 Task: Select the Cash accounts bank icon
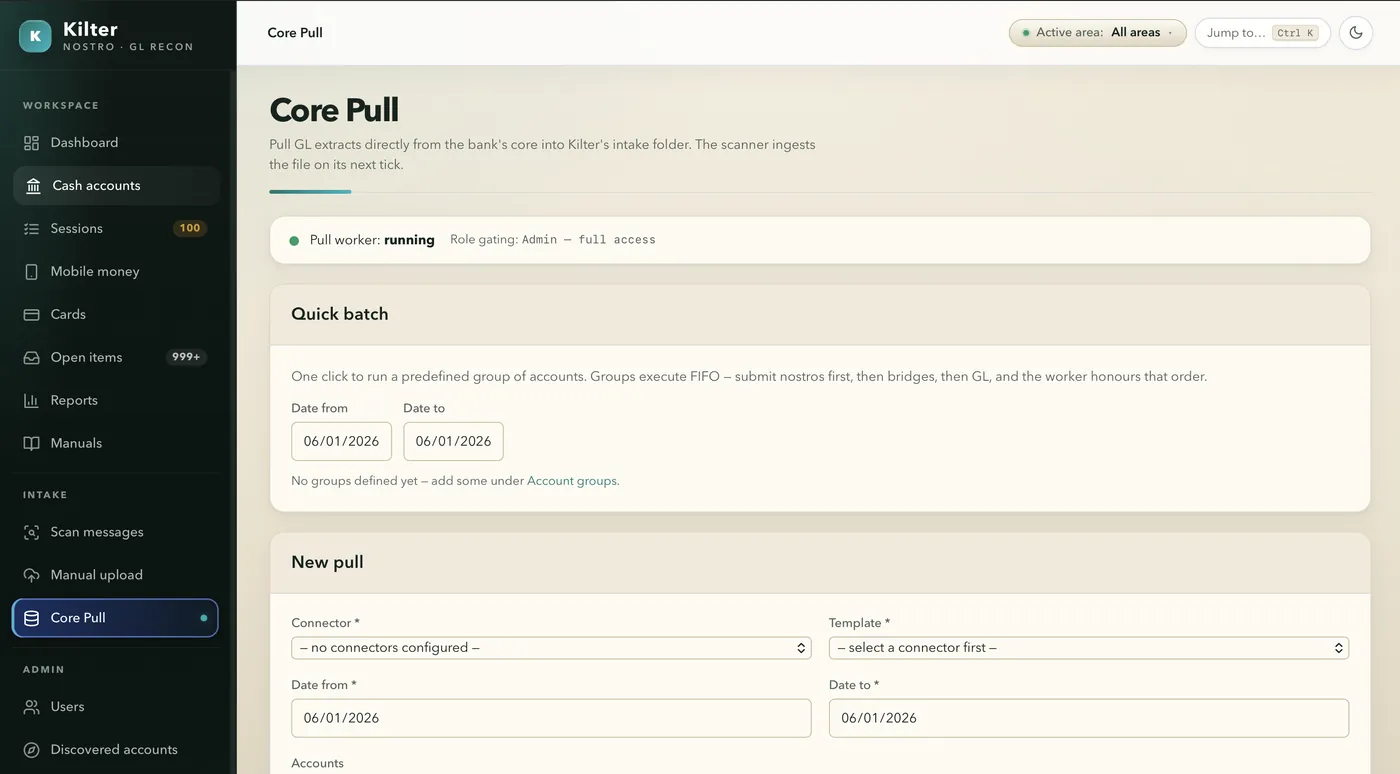(34, 186)
